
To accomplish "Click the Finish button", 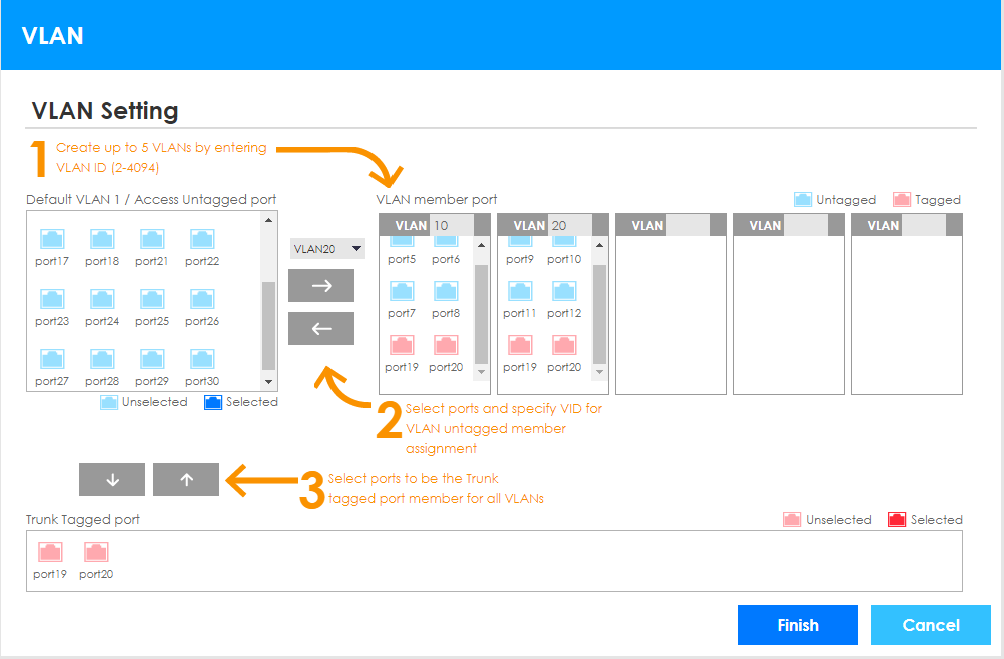I will click(x=798, y=625).
